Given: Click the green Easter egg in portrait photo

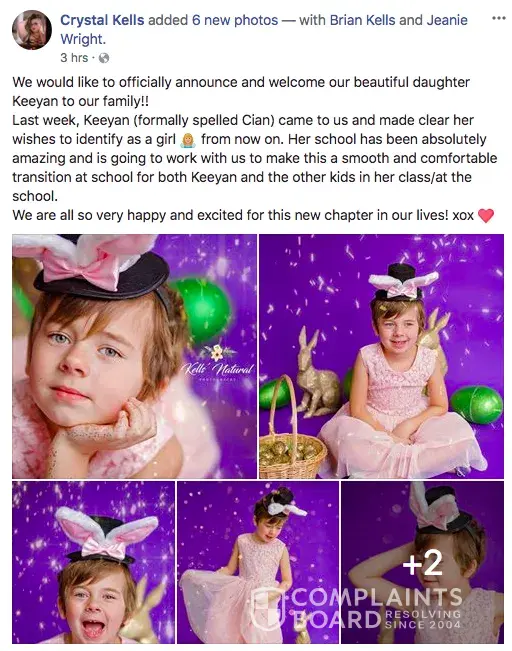Looking at the screenshot, I should (x=204, y=310).
